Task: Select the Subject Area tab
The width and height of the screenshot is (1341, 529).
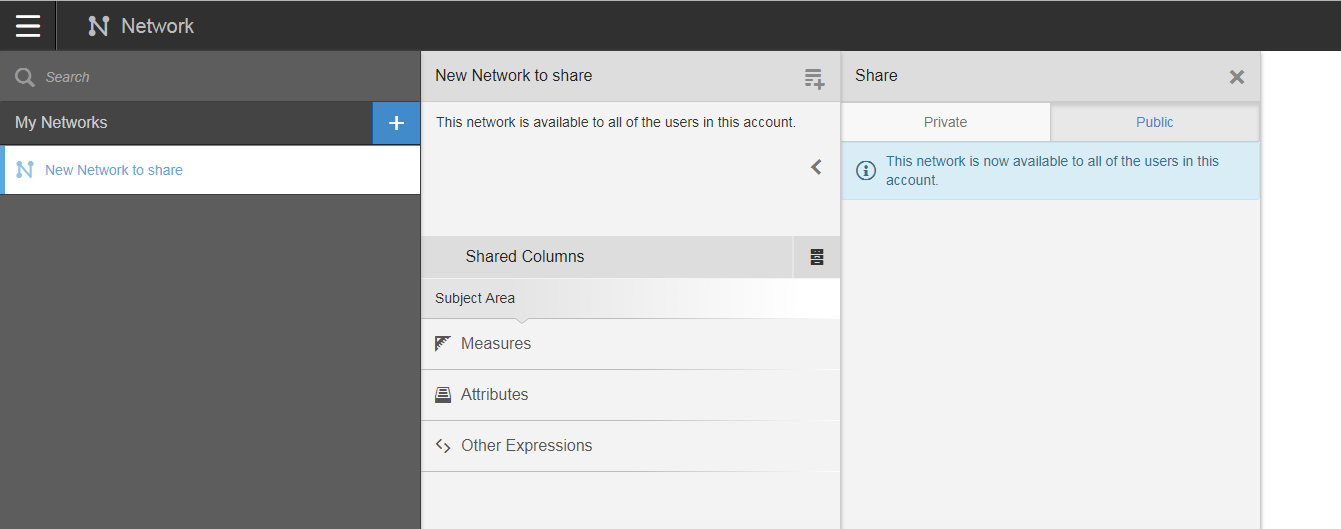Action: click(475, 298)
